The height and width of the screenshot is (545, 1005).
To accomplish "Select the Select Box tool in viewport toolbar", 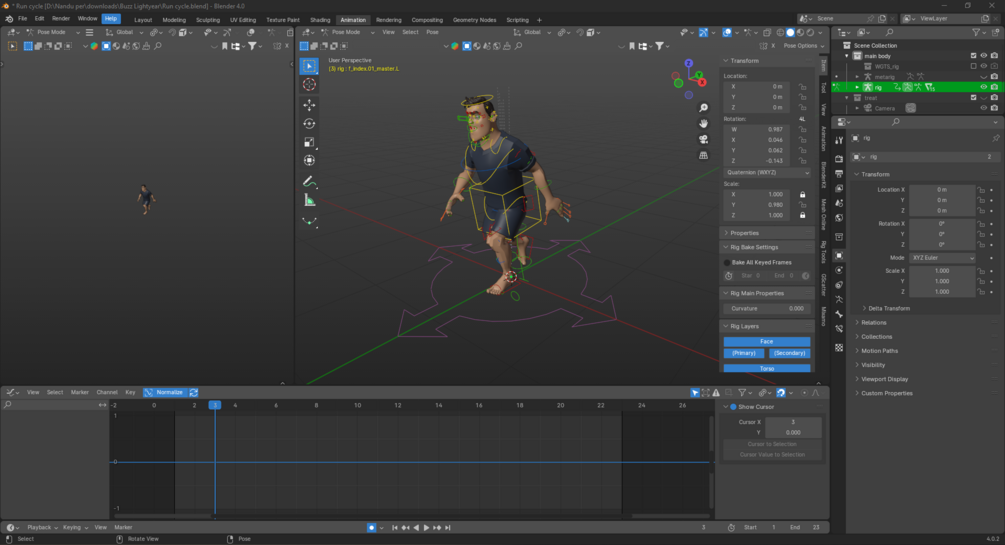I will [x=310, y=66].
